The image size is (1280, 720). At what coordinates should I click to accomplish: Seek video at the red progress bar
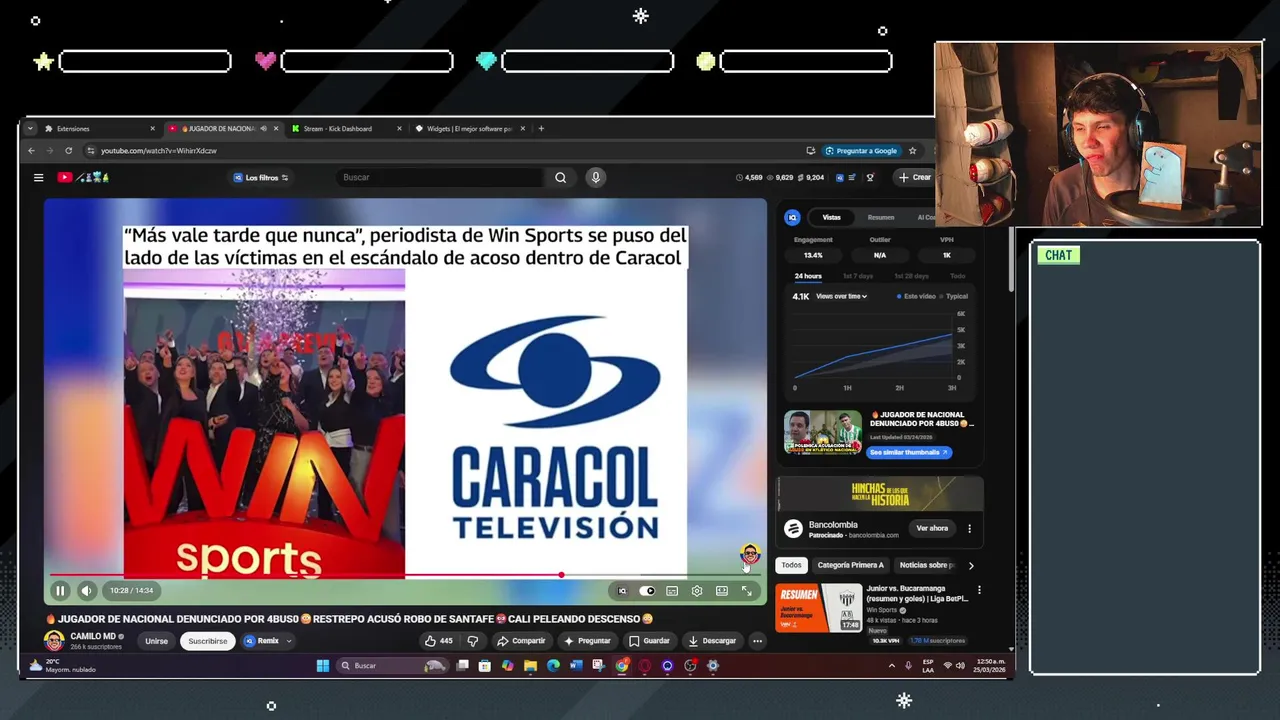click(405, 575)
